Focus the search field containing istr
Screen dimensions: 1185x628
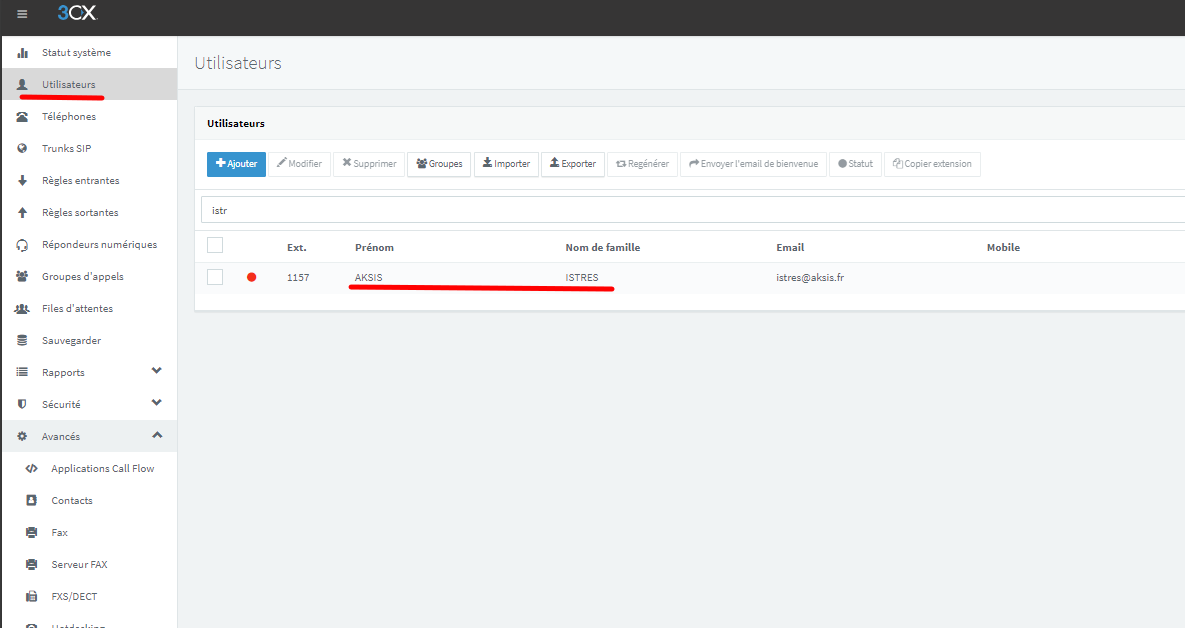[x=692, y=210]
